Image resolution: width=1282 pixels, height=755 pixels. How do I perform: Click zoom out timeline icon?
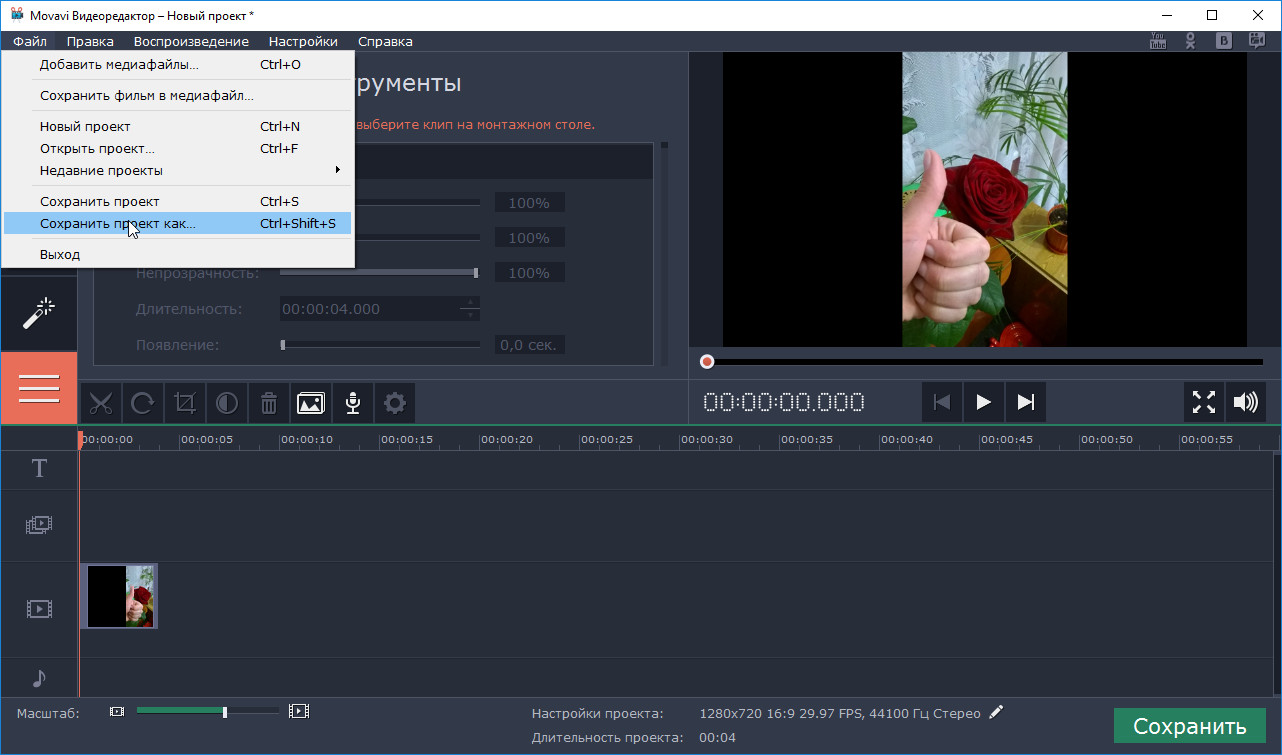click(118, 711)
